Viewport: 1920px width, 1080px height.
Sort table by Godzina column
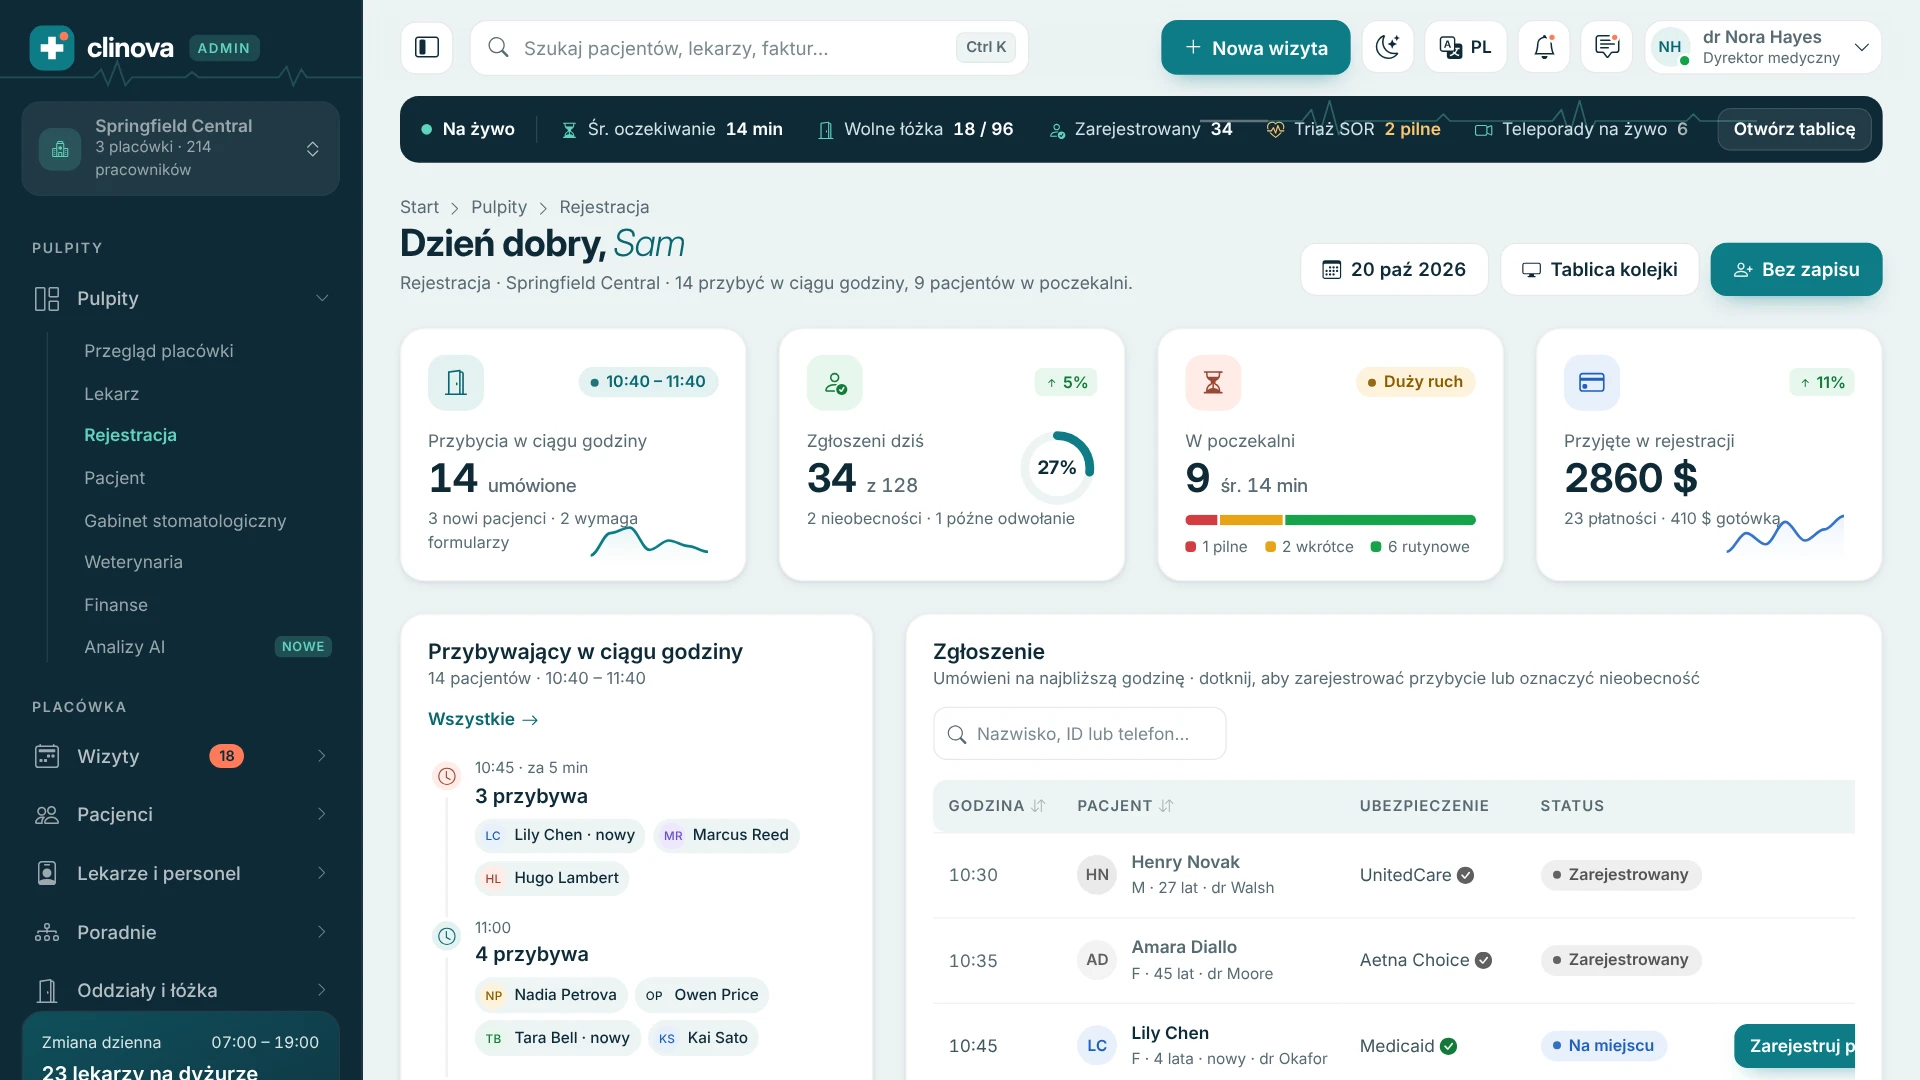(x=996, y=806)
